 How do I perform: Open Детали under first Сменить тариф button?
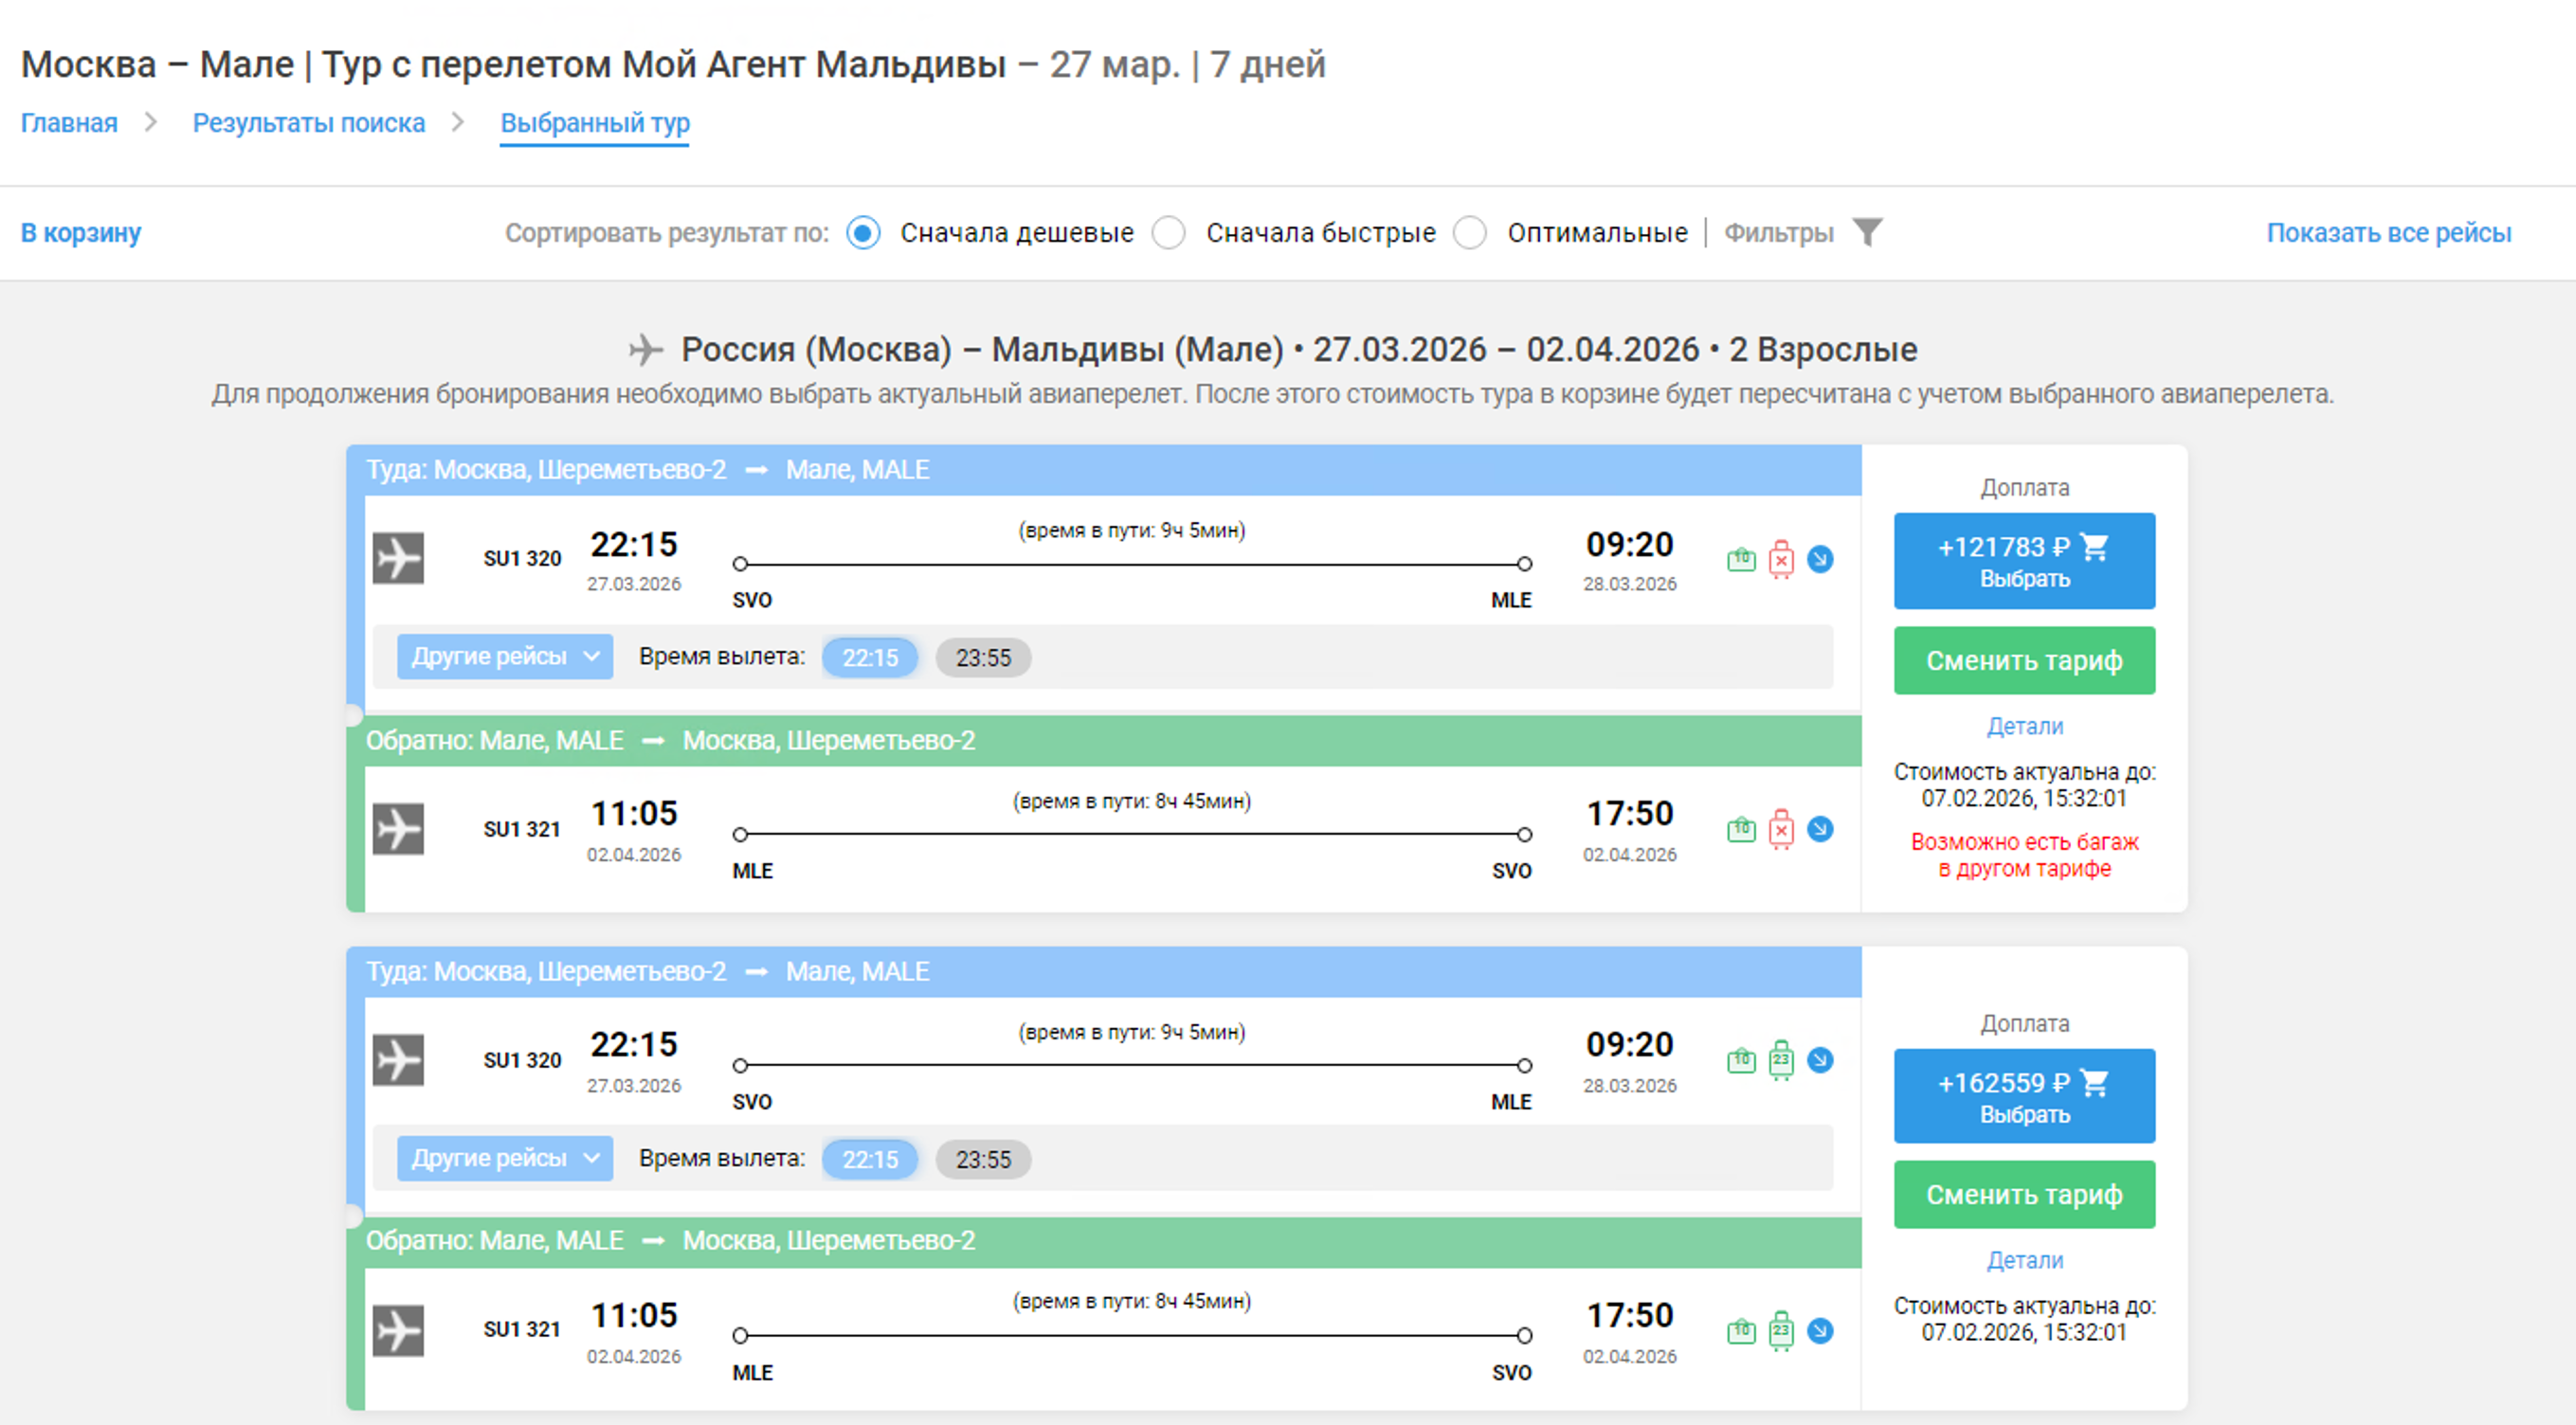coord(2024,726)
